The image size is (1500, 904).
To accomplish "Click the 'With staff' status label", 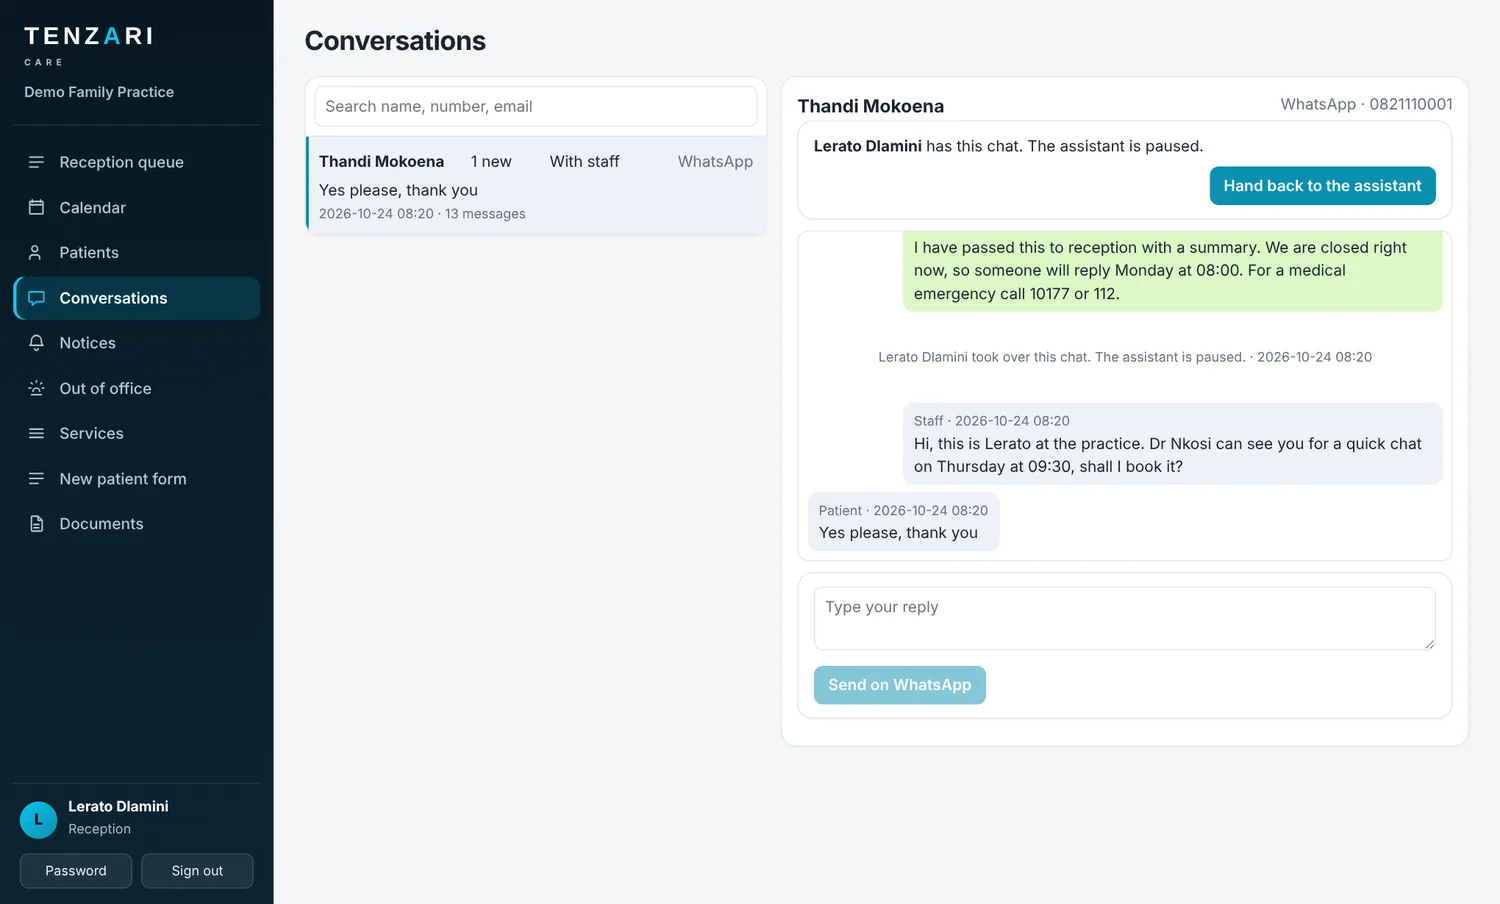I will [584, 162].
